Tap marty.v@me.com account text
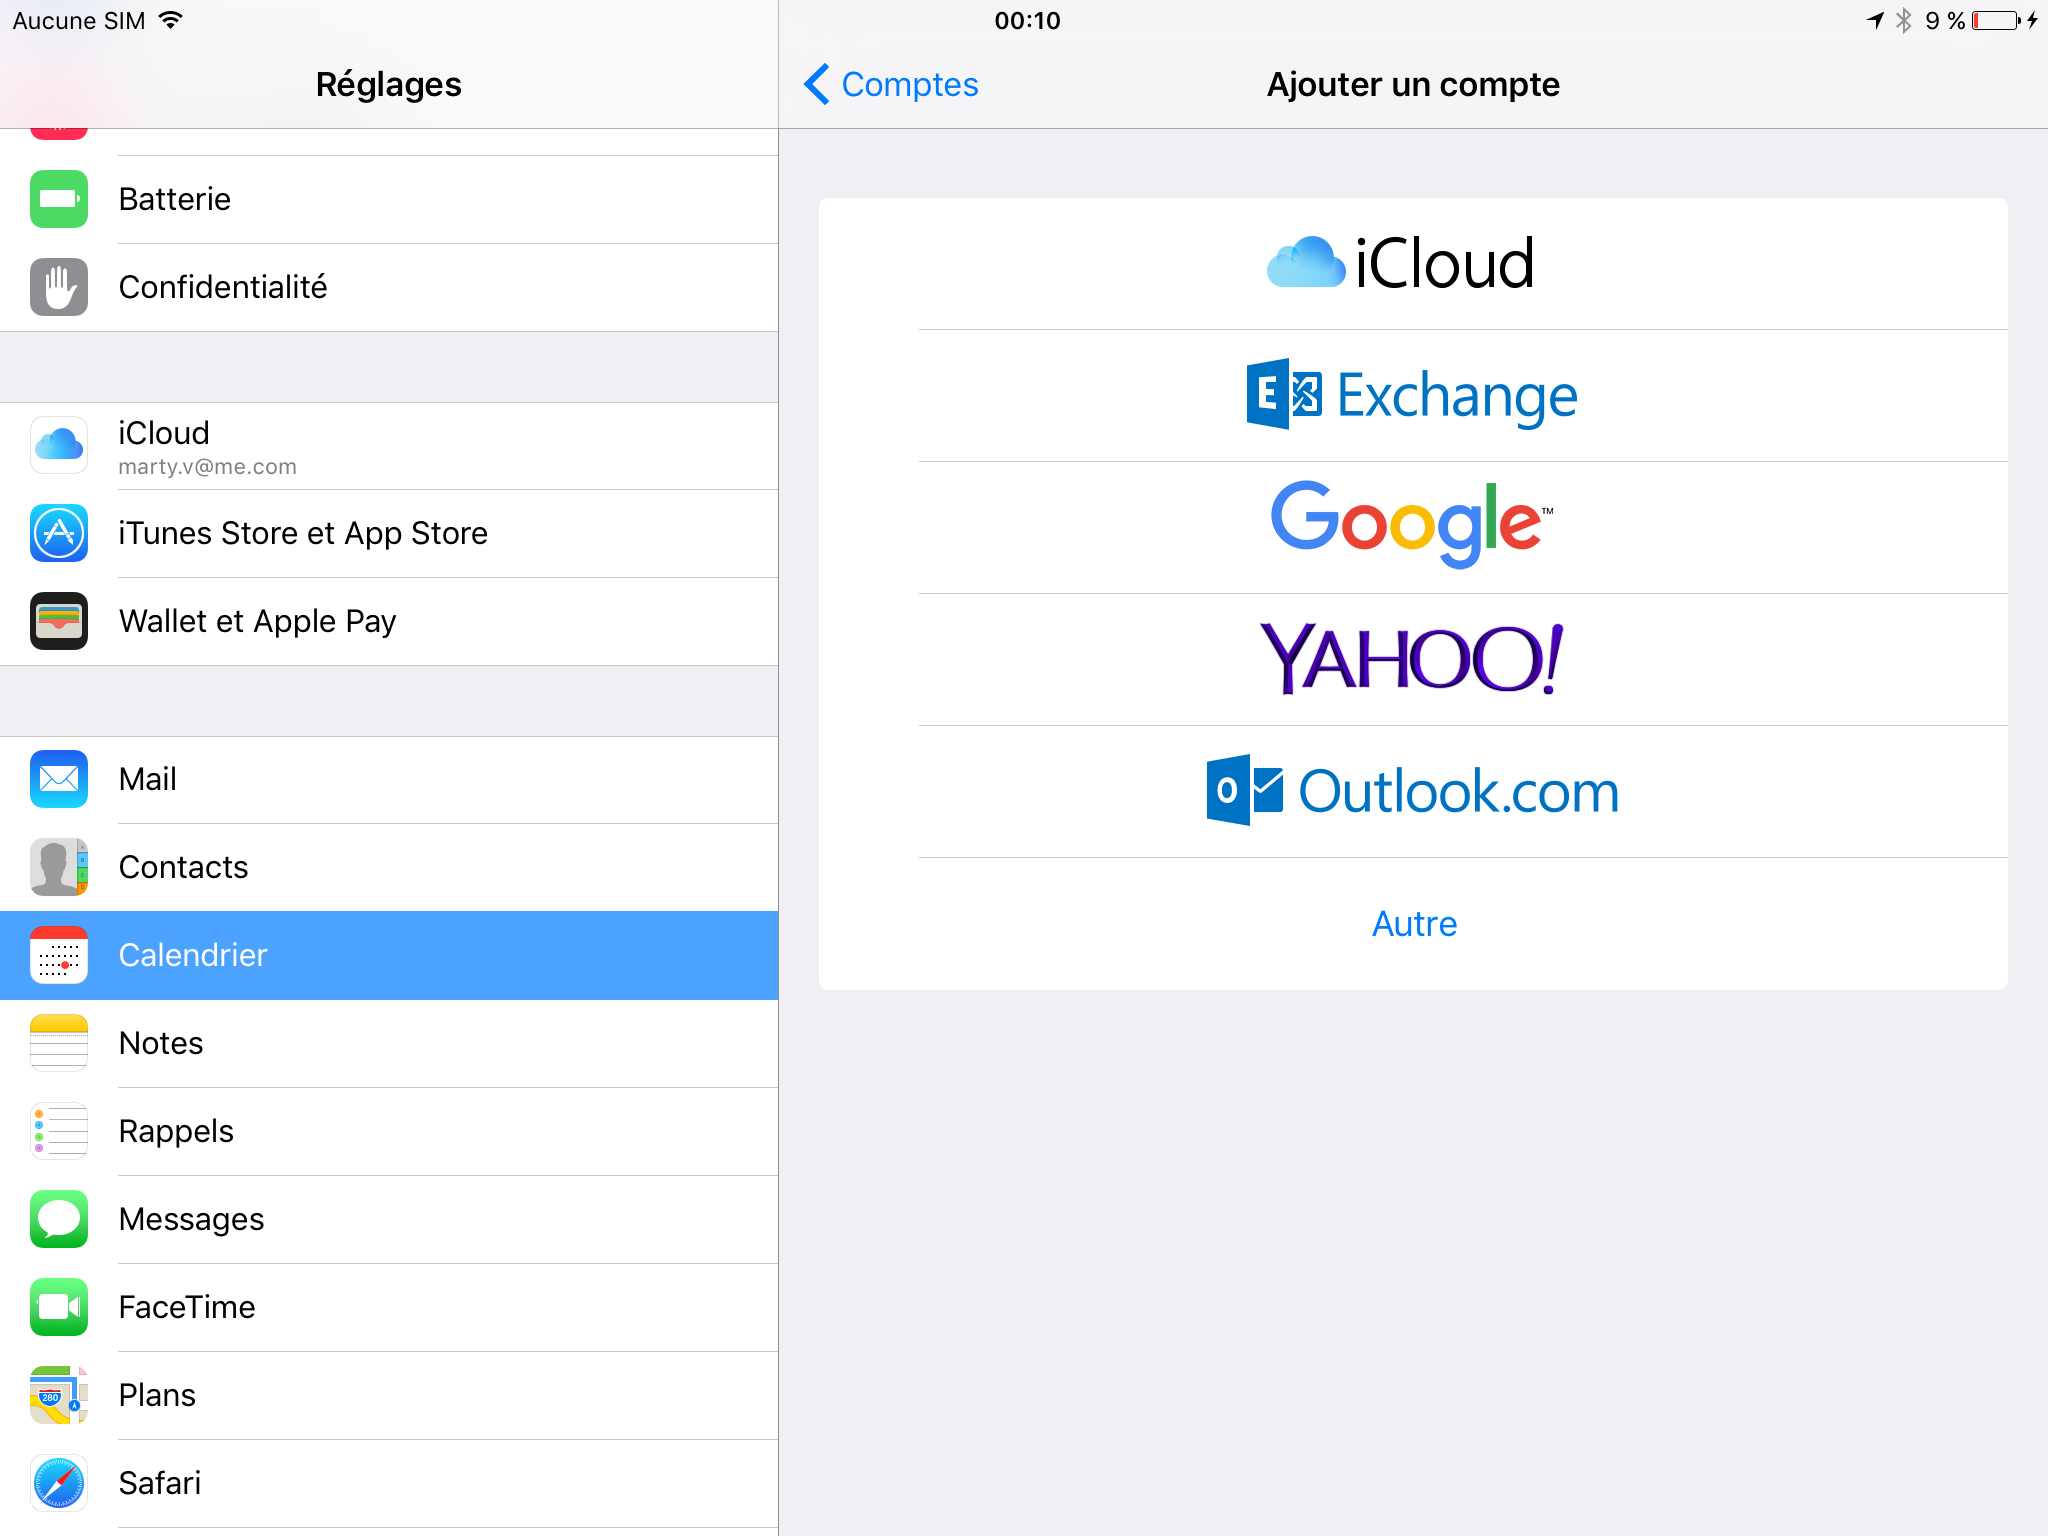This screenshot has width=2048, height=1536. coord(207,467)
